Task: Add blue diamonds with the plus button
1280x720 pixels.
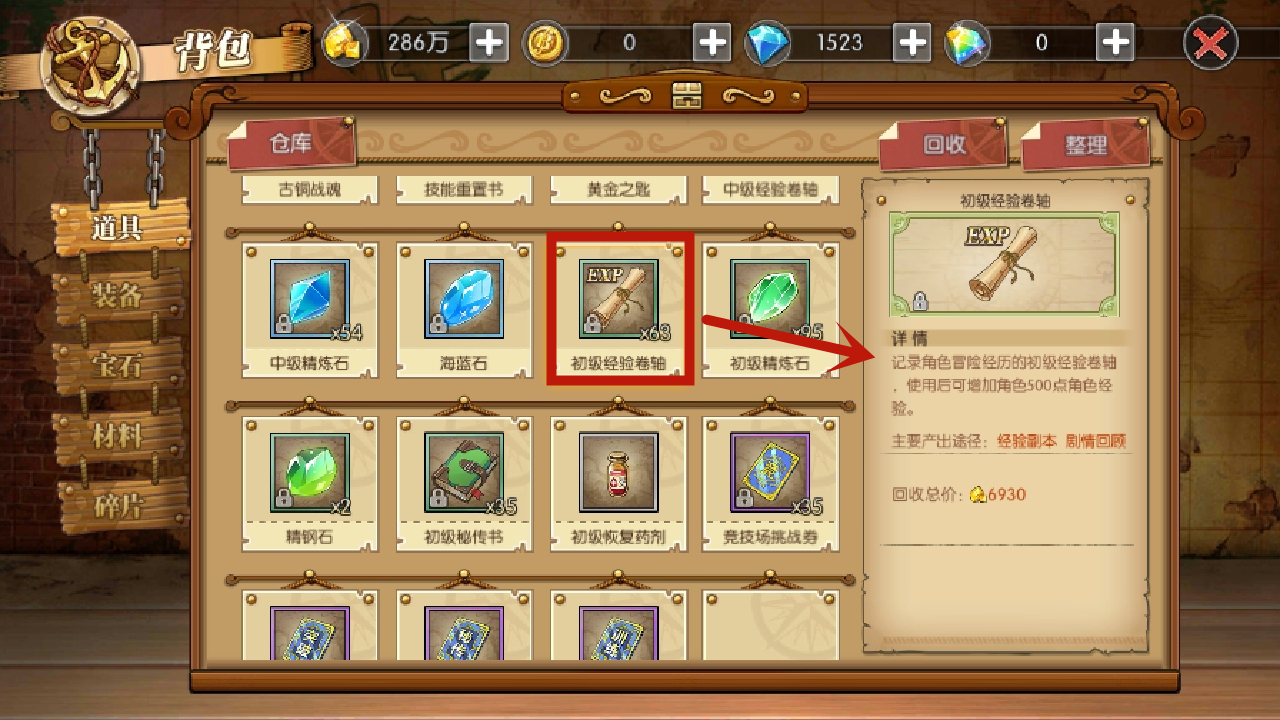Action: pyautogui.click(x=913, y=43)
